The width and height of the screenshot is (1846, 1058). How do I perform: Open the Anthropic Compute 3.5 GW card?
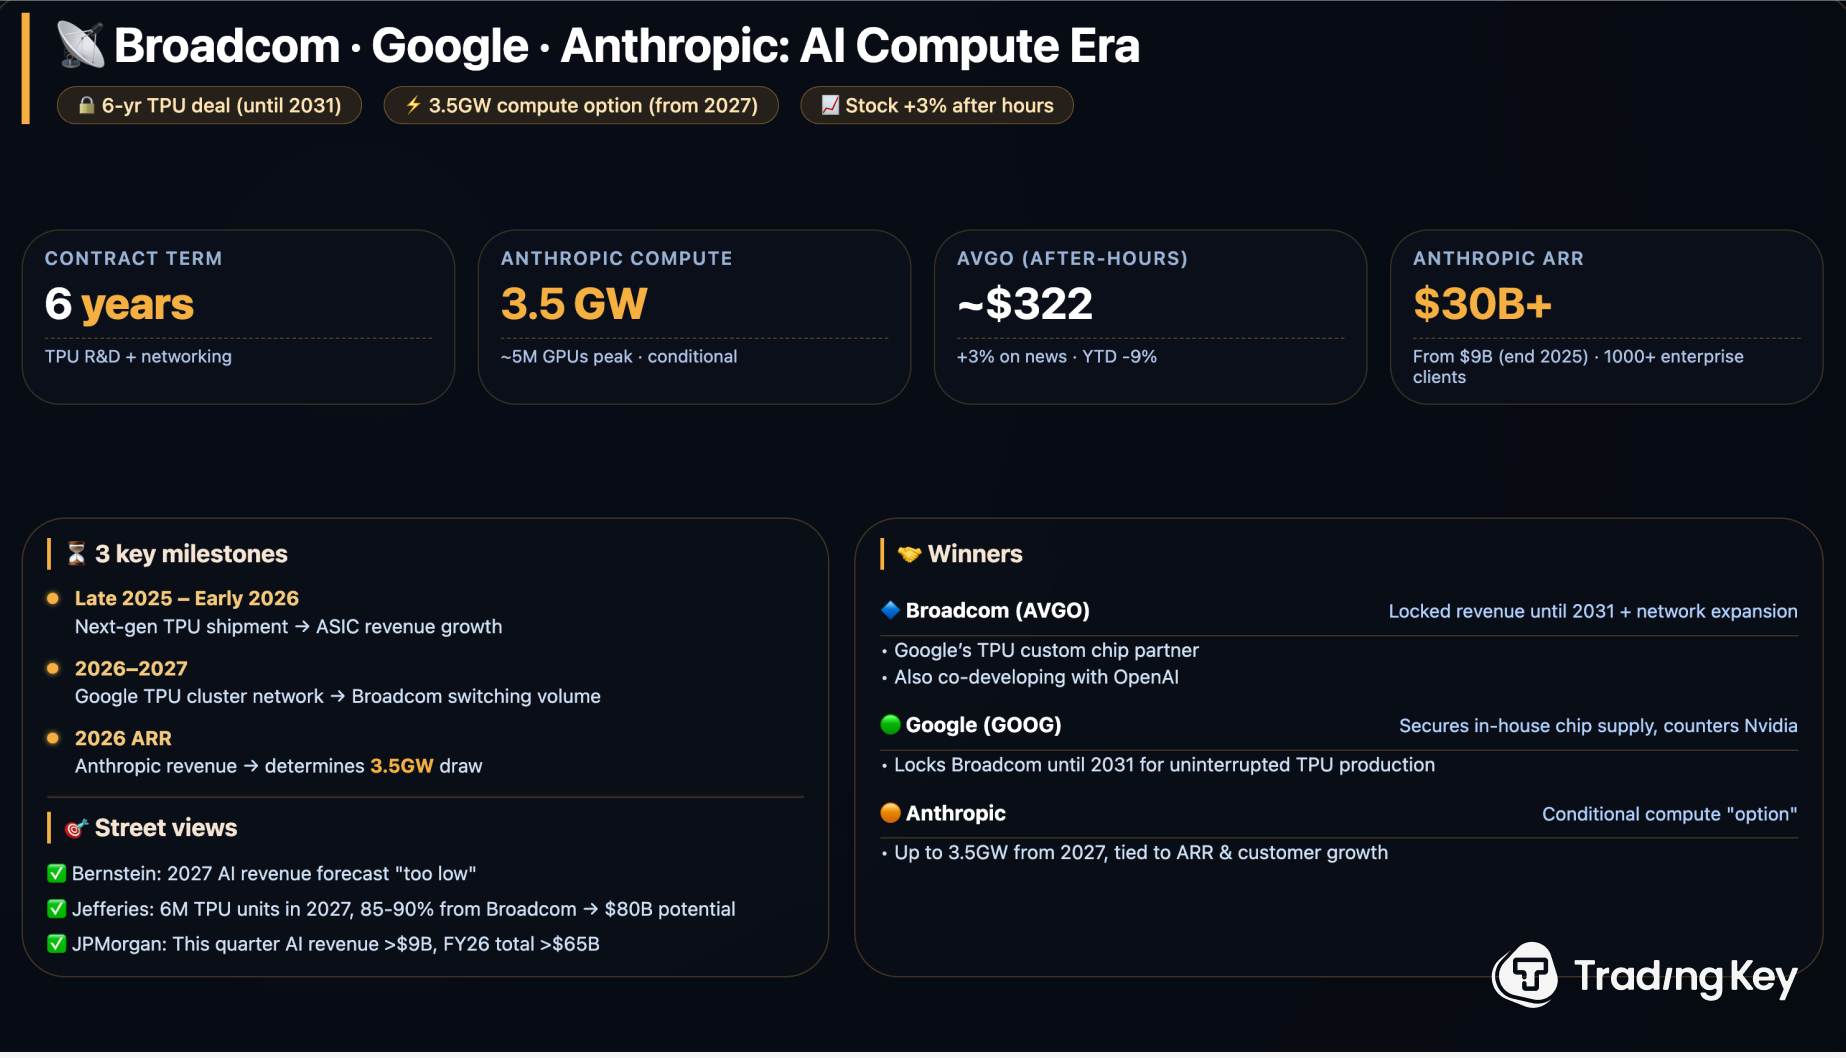694,316
